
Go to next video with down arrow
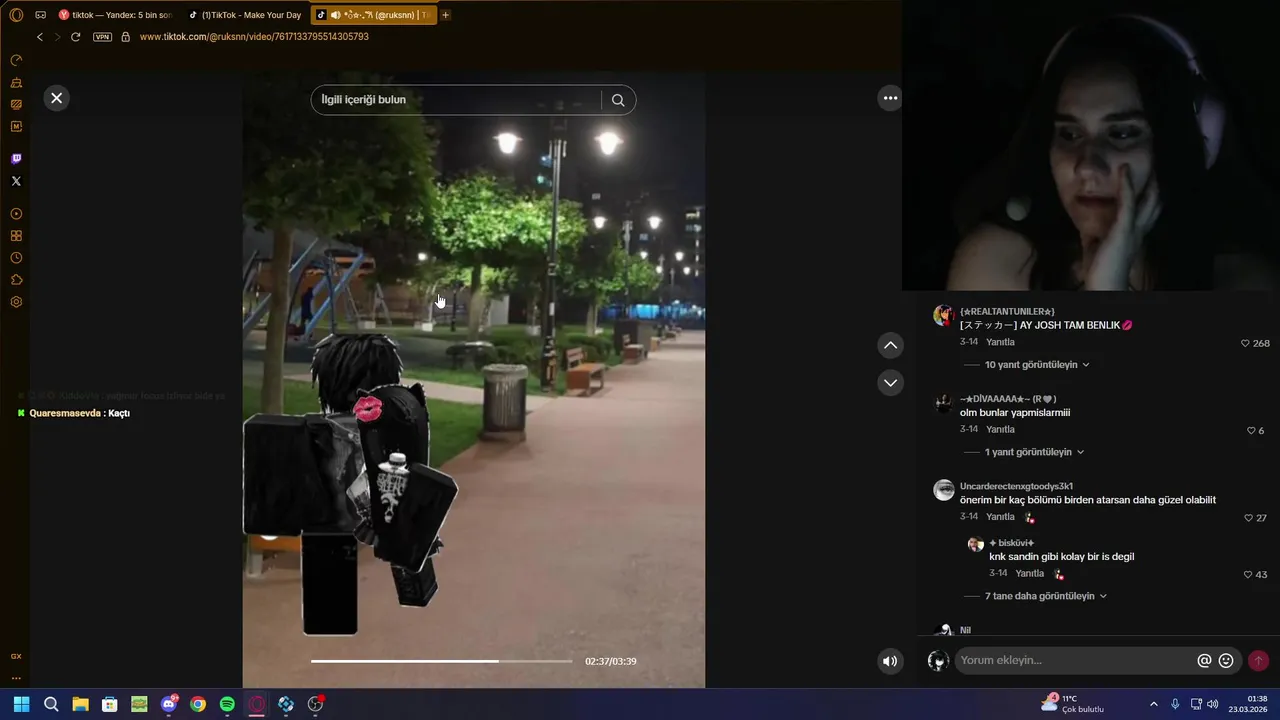(890, 382)
